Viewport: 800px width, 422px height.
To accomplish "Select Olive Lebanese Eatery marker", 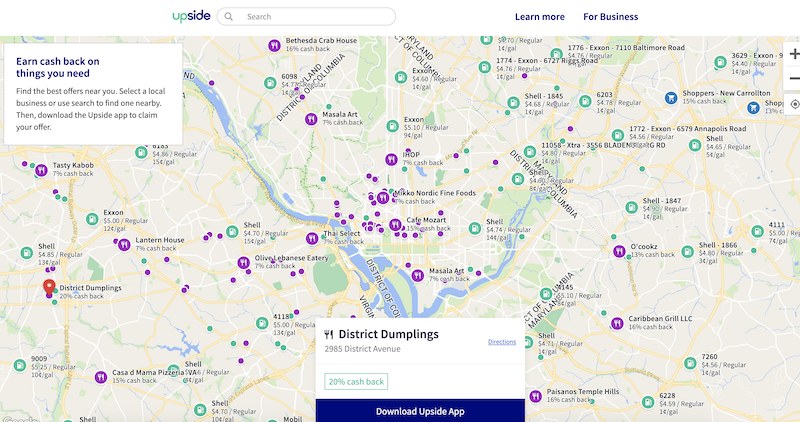I will click(x=243, y=263).
